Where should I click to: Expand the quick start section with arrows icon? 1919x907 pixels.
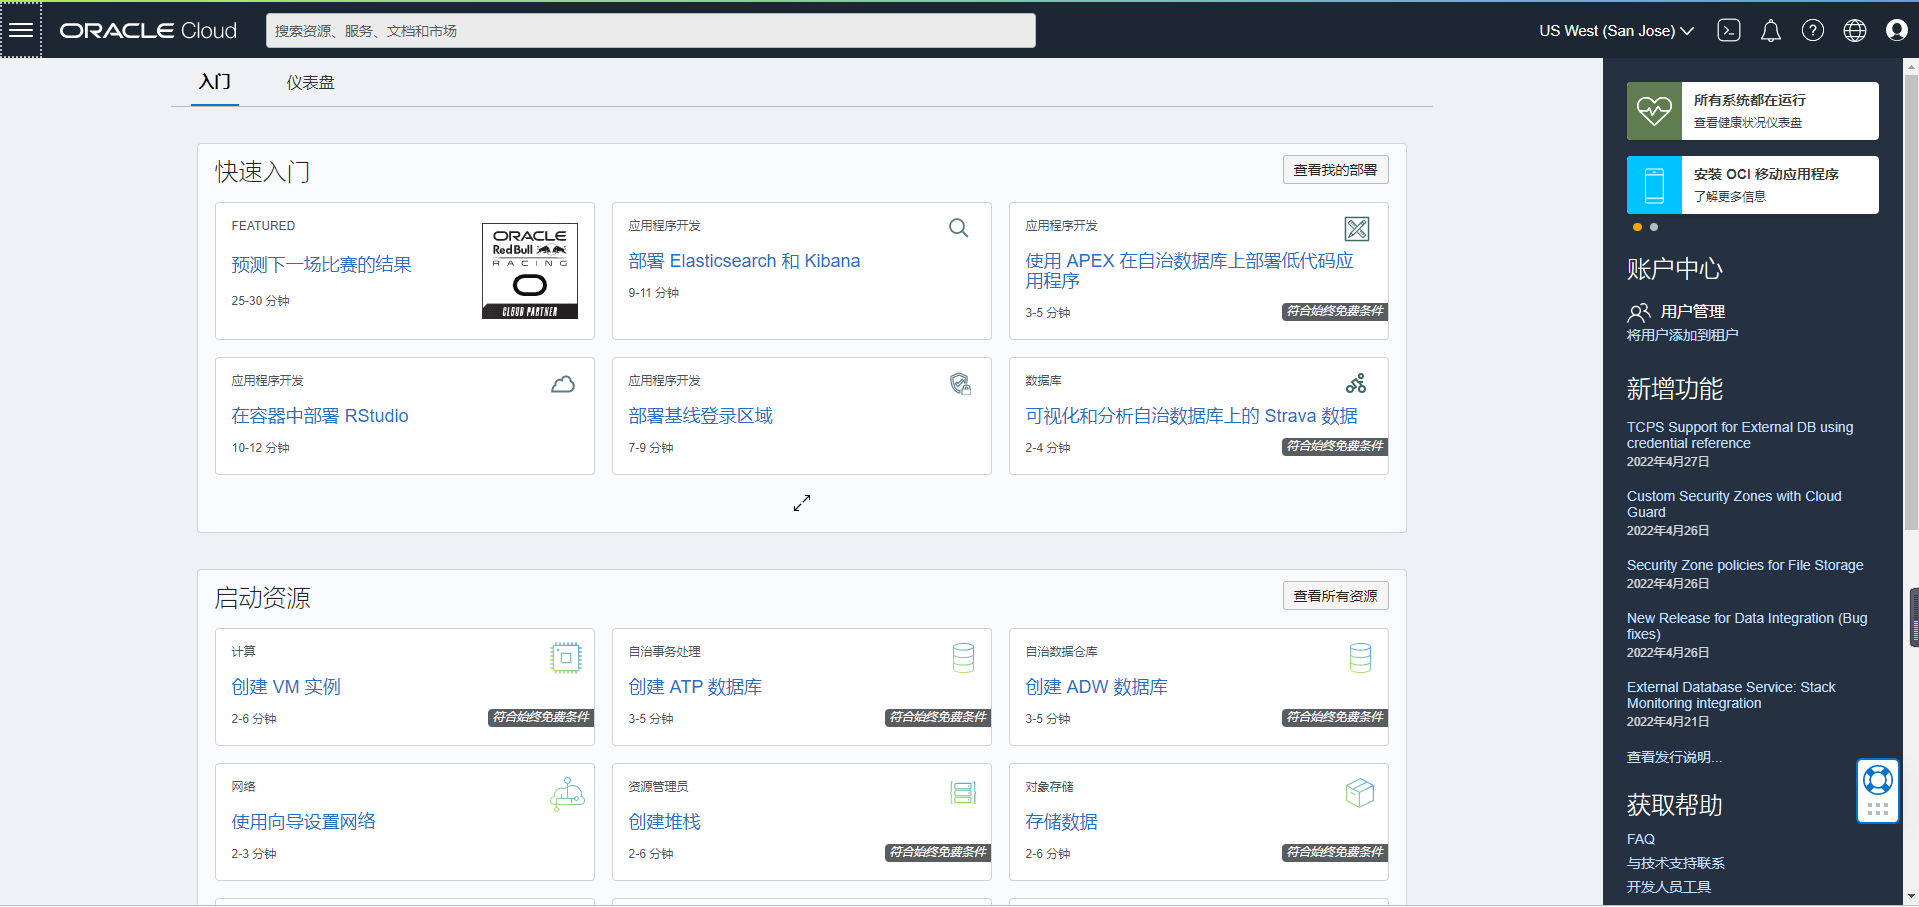click(x=802, y=503)
